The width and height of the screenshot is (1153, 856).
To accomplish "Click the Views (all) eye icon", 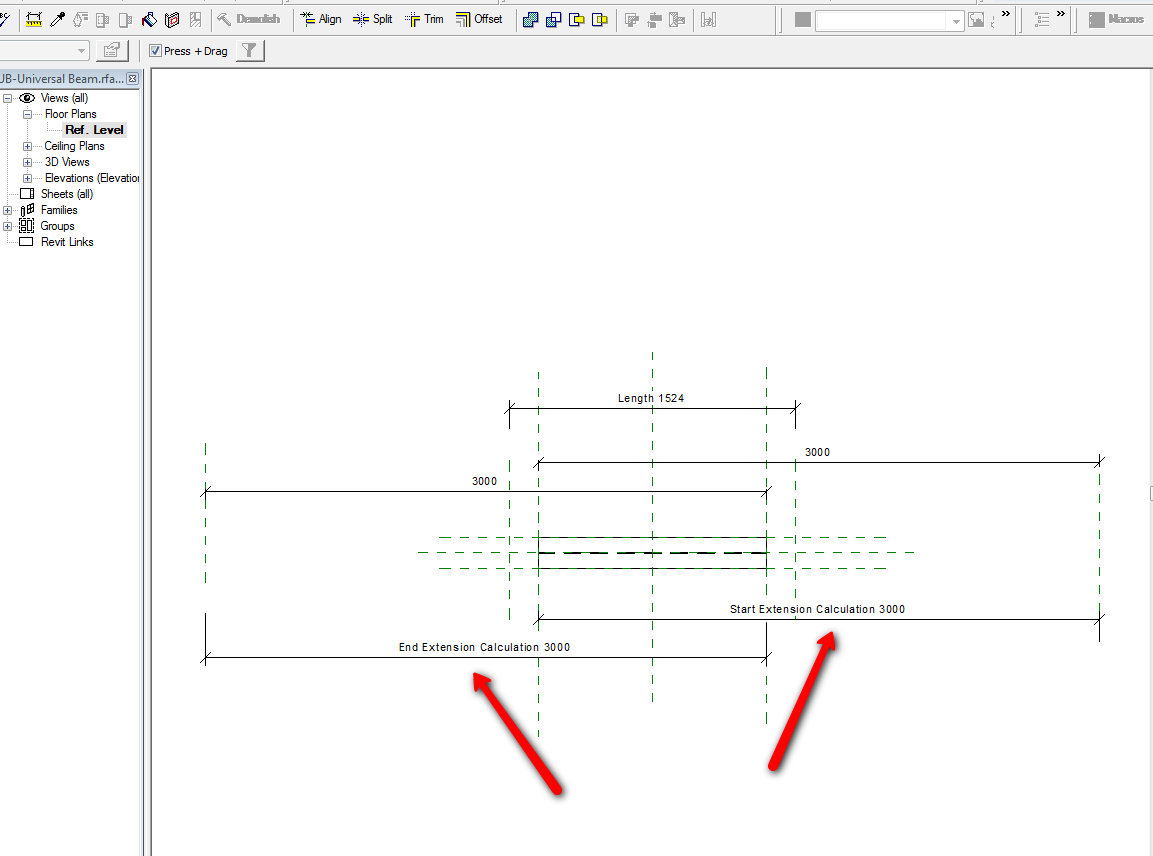I will click(27, 98).
